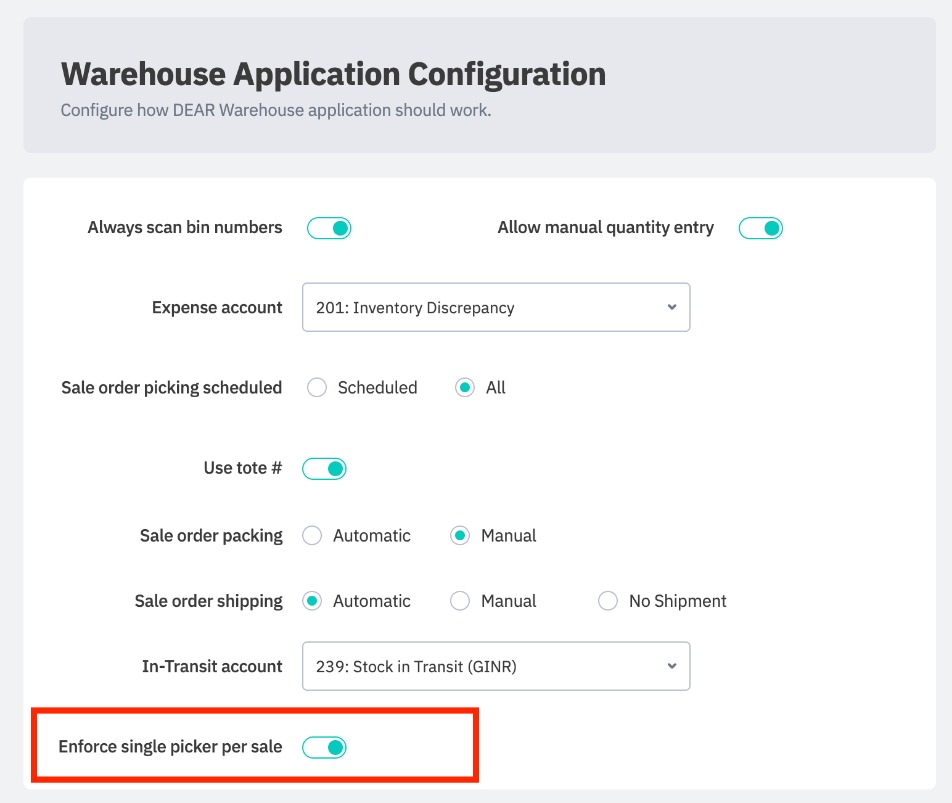Disable Allow manual quantity entry switch
952x803 pixels.
(x=760, y=228)
